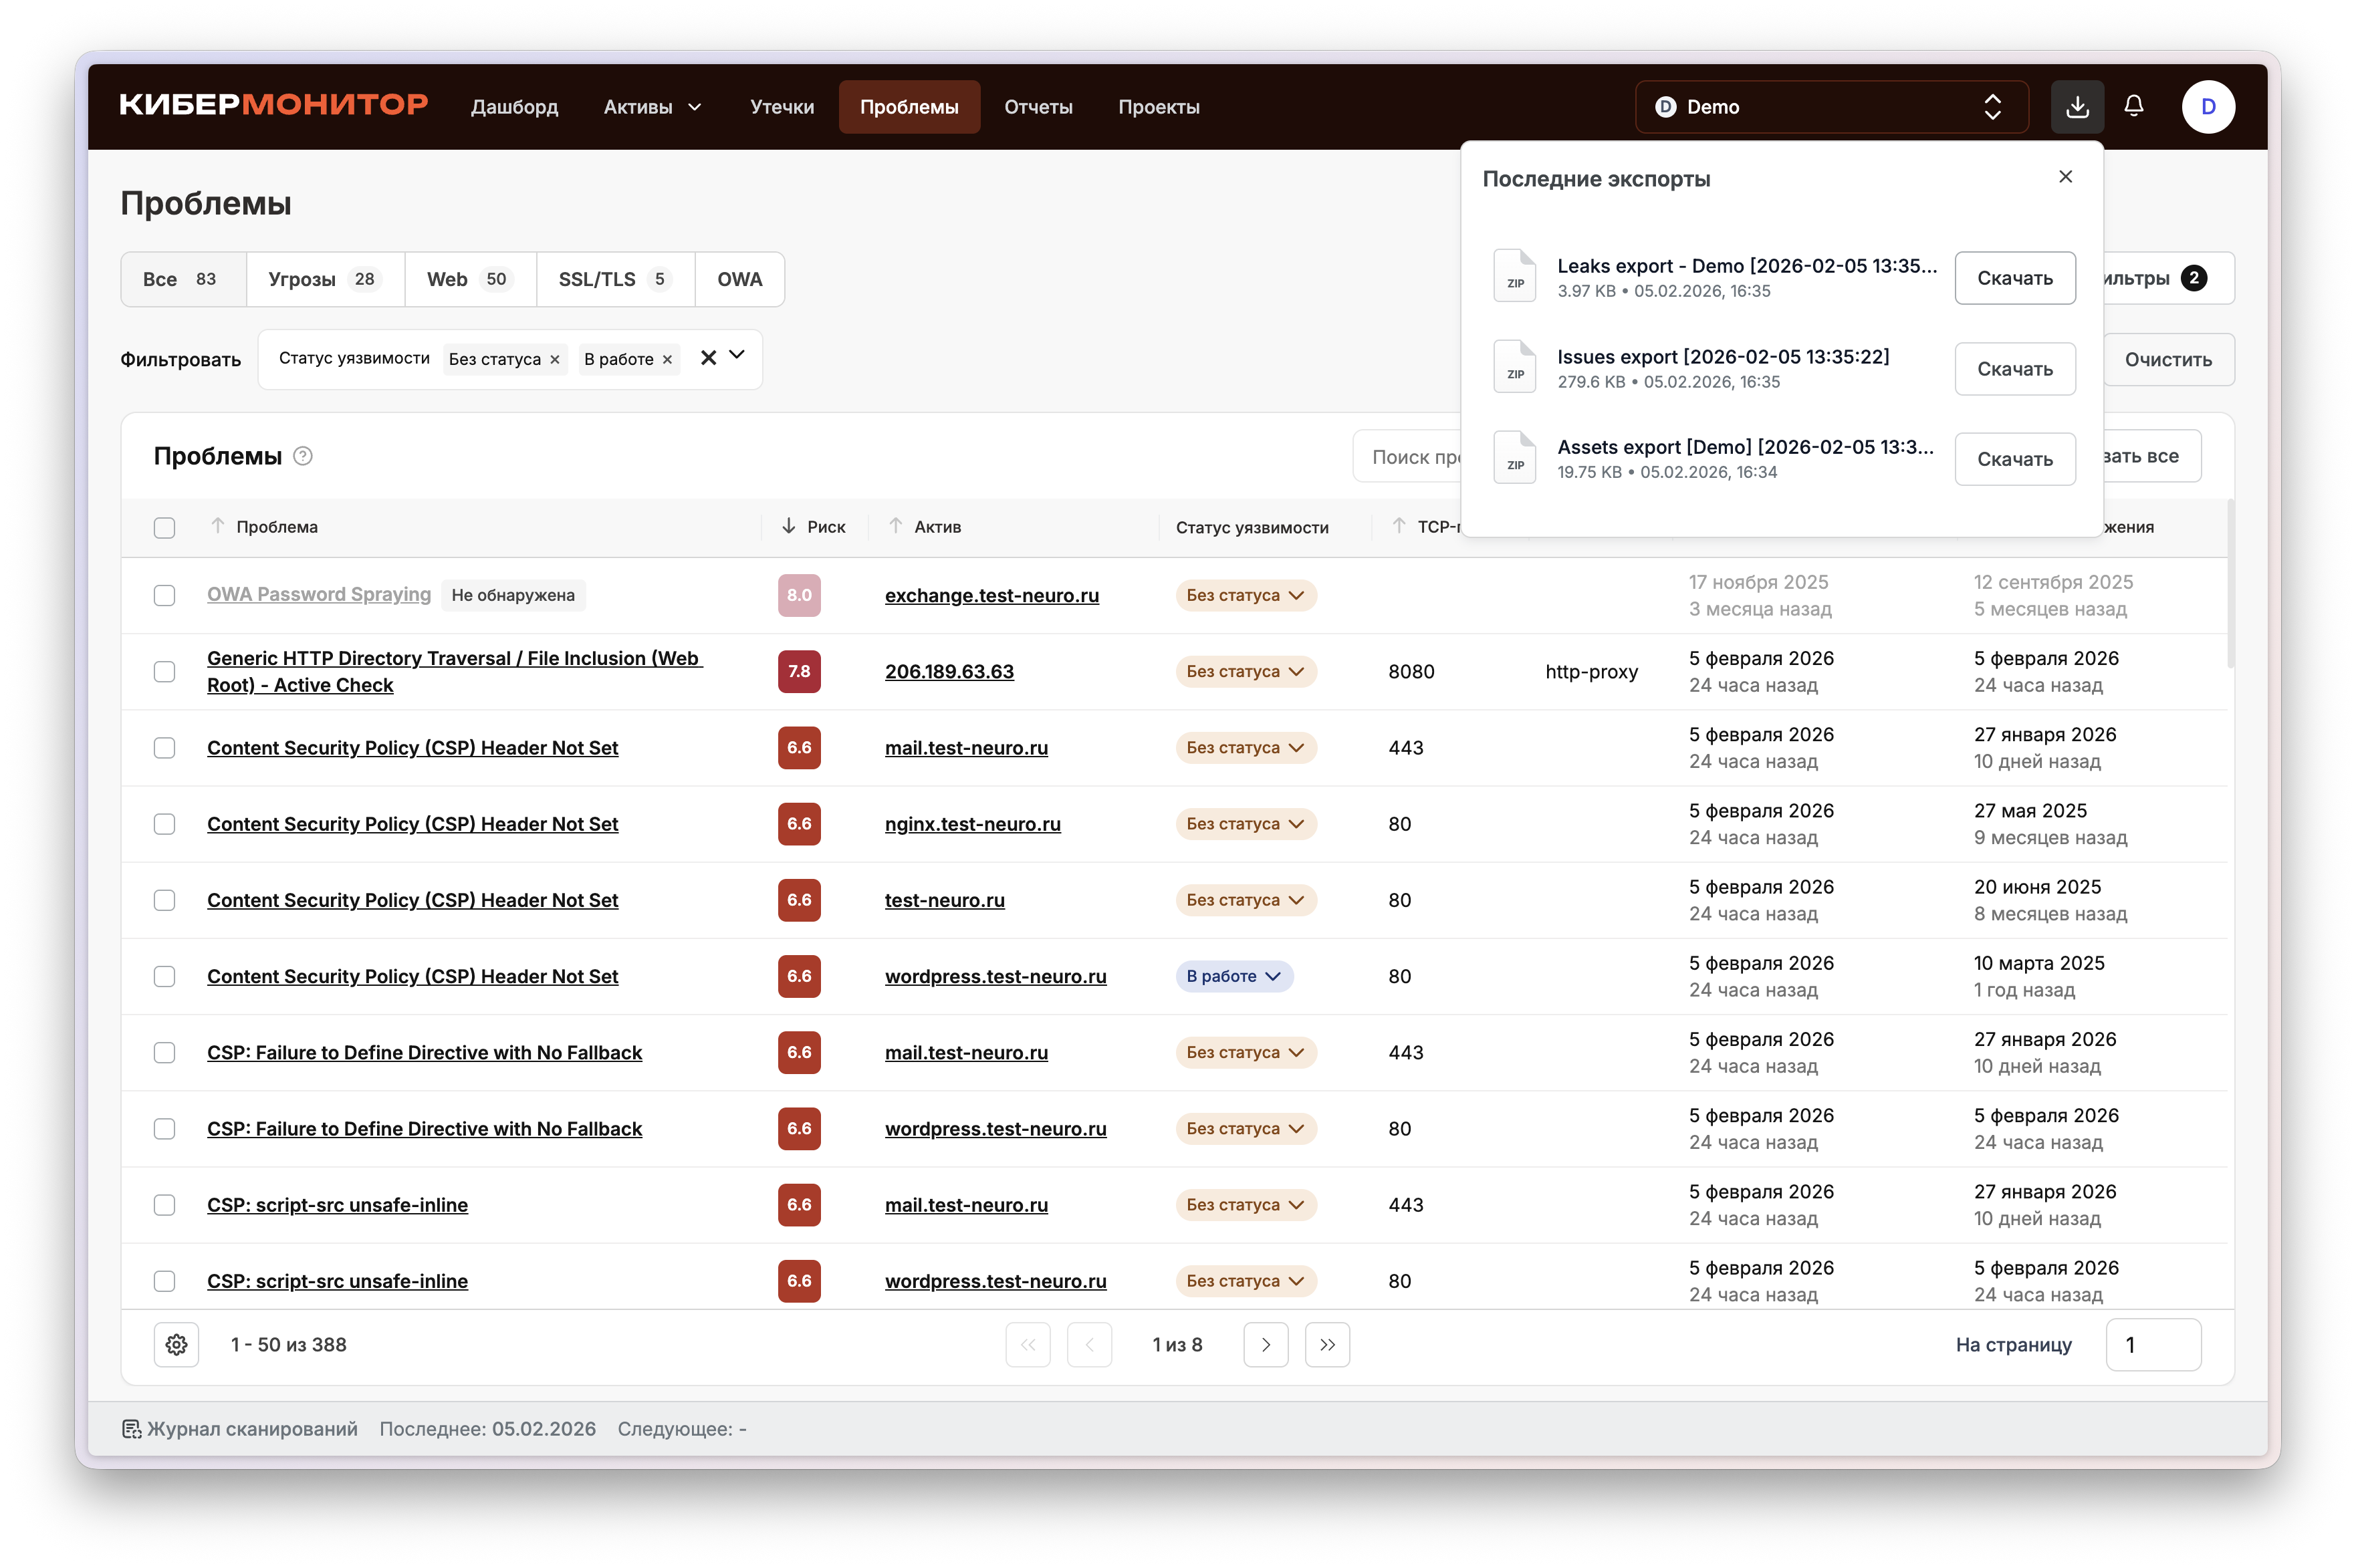Click ZIP file icon for Leaks export
The image size is (2356, 1568).
[1514, 277]
